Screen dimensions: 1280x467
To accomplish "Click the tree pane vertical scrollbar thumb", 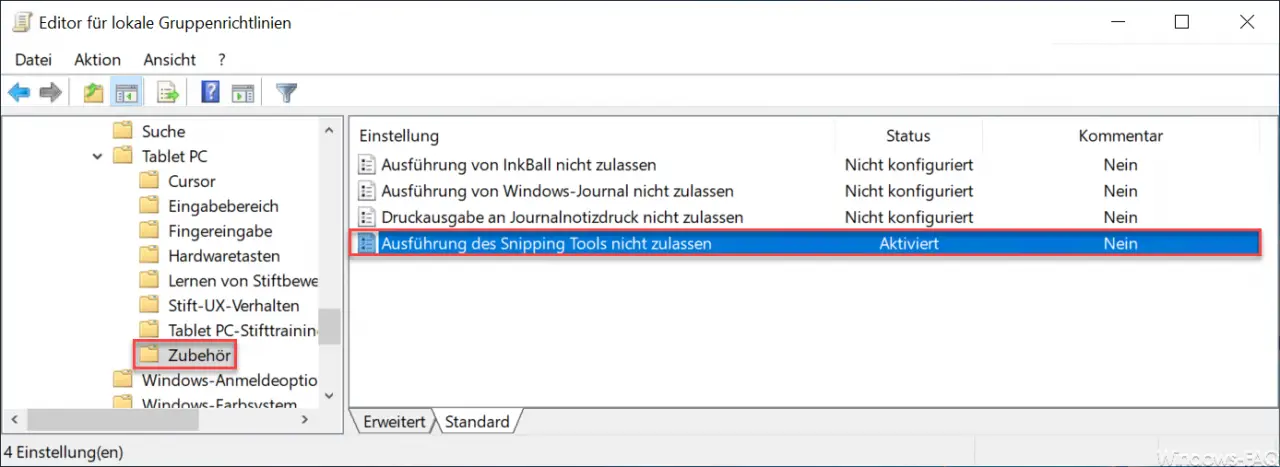I will pos(329,326).
